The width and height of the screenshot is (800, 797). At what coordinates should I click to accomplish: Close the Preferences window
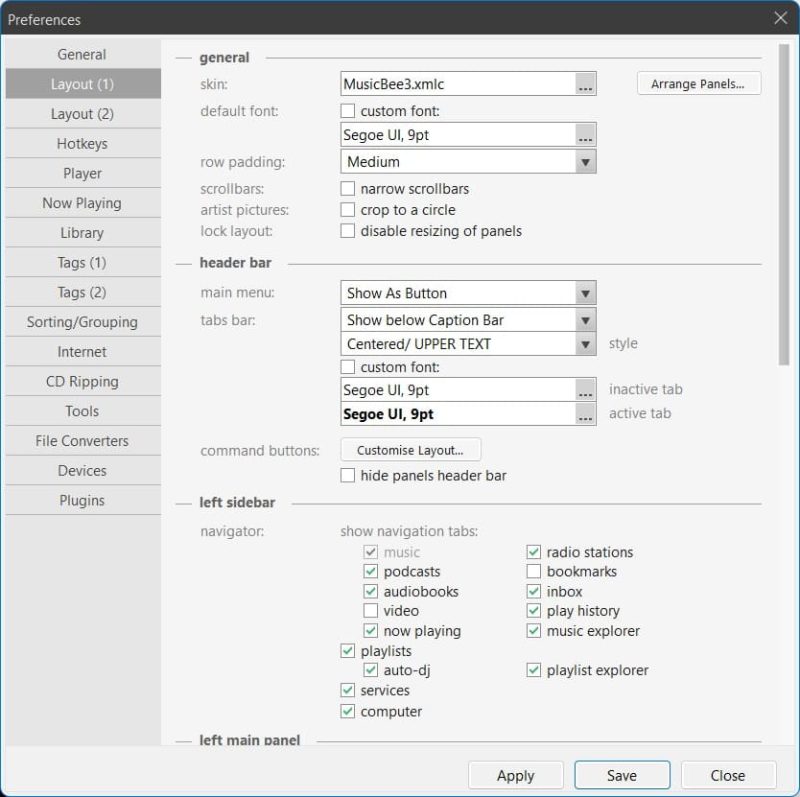780,18
